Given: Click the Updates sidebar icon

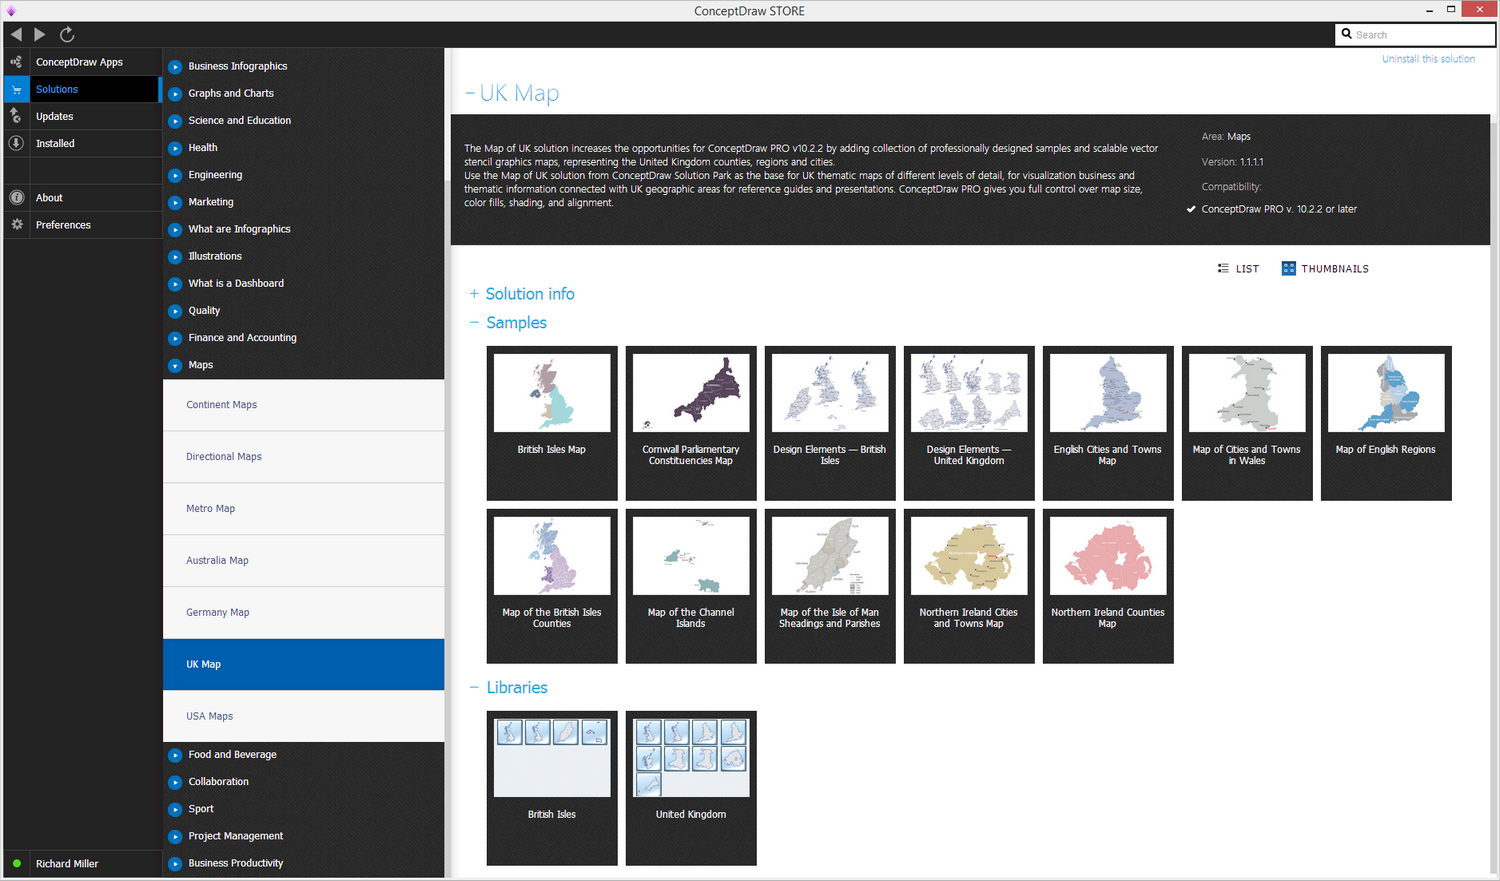Looking at the screenshot, I should (x=16, y=116).
